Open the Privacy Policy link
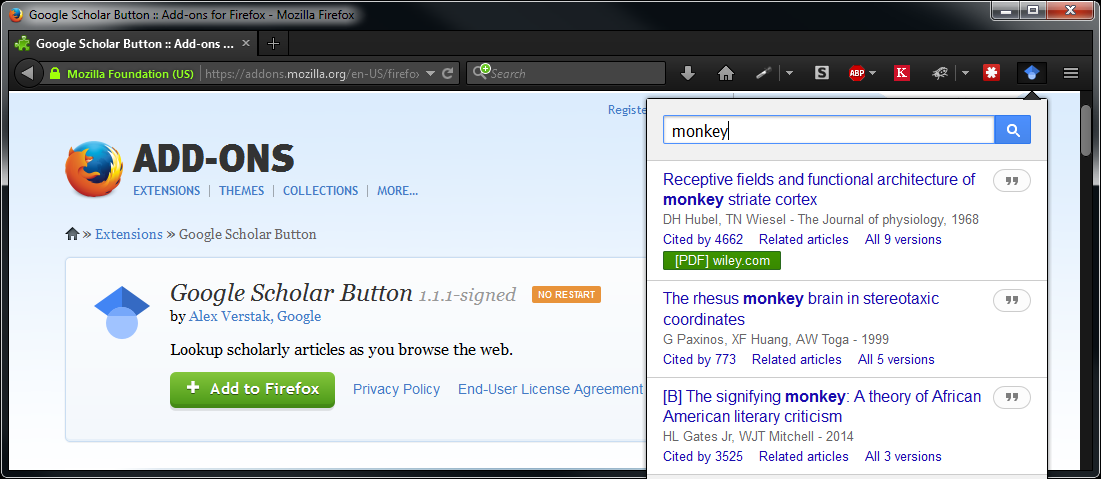Screen dimensions: 1101x479 397,389
